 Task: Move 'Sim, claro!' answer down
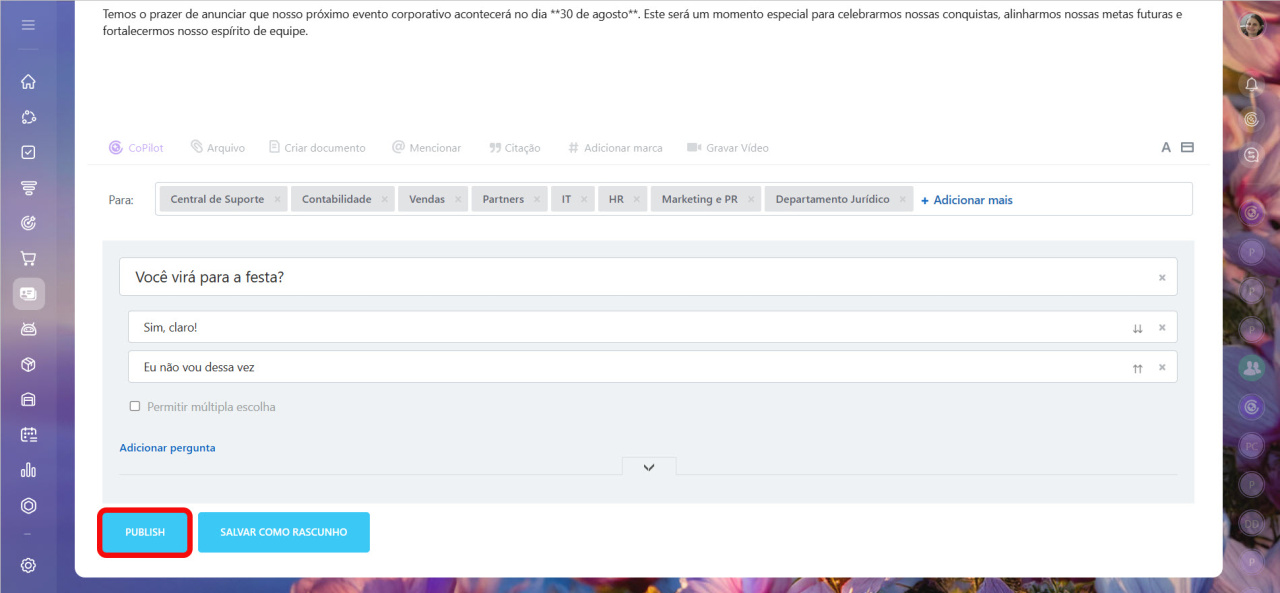click(x=1137, y=328)
